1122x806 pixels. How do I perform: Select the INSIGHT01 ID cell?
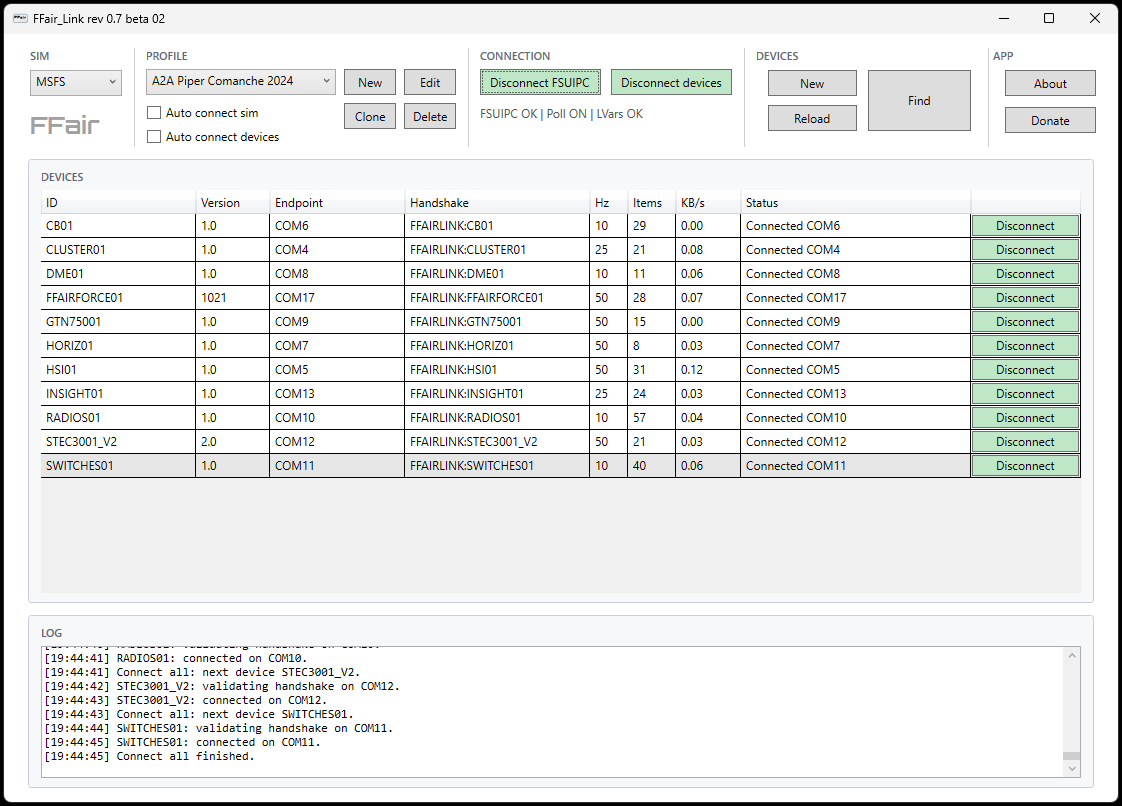pos(118,394)
